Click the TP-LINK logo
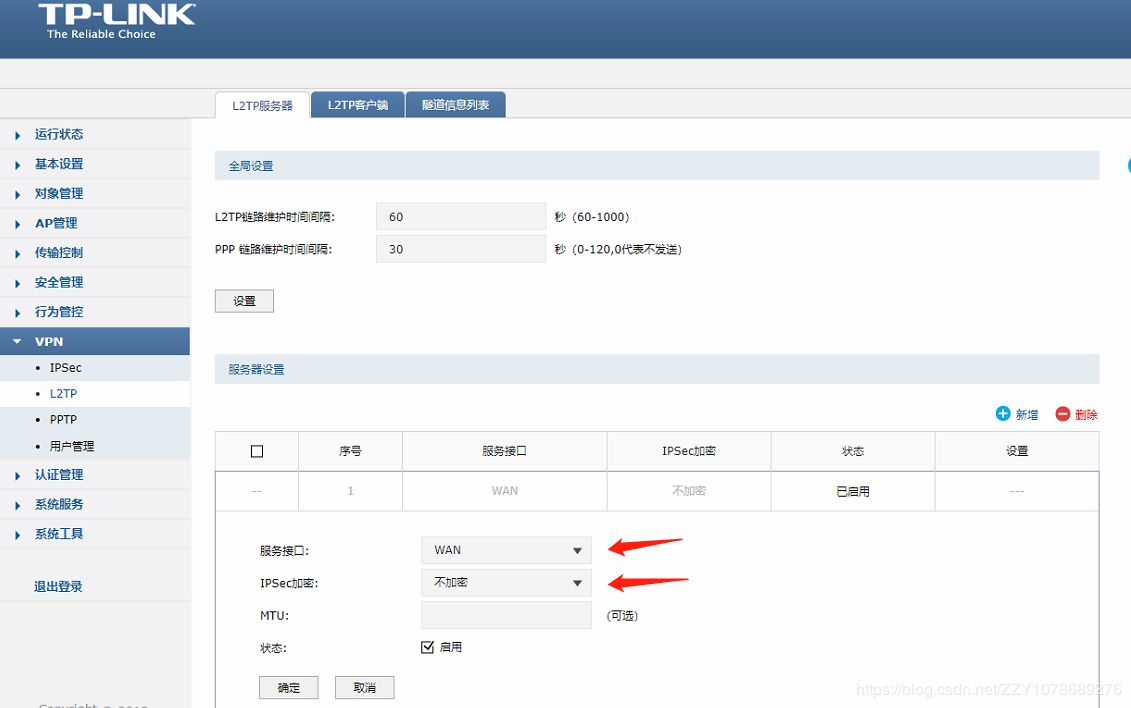1131x708 pixels. [116, 21]
